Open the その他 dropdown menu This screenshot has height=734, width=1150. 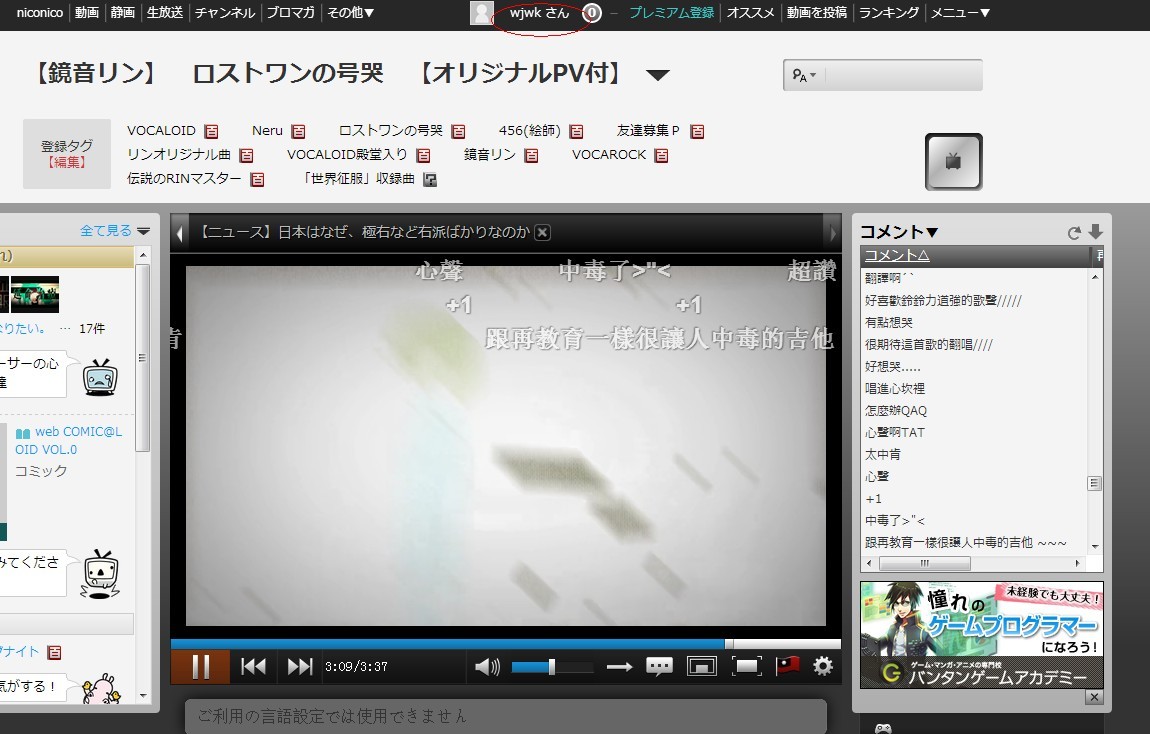pyautogui.click(x=351, y=12)
